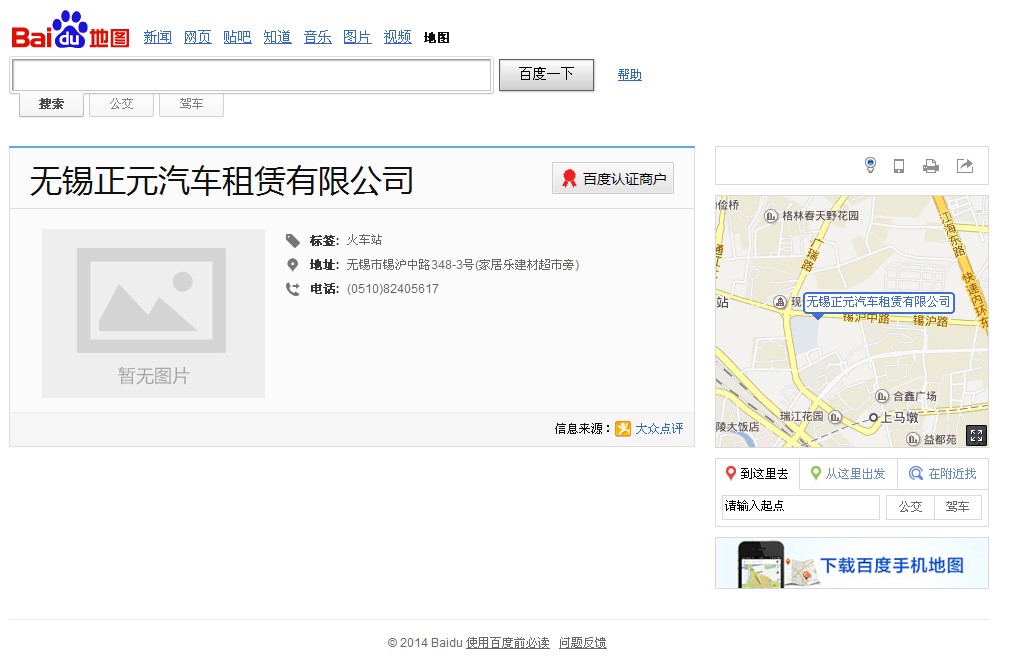Click the Baidu Maps logo
The image size is (1009, 672).
point(70,31)
